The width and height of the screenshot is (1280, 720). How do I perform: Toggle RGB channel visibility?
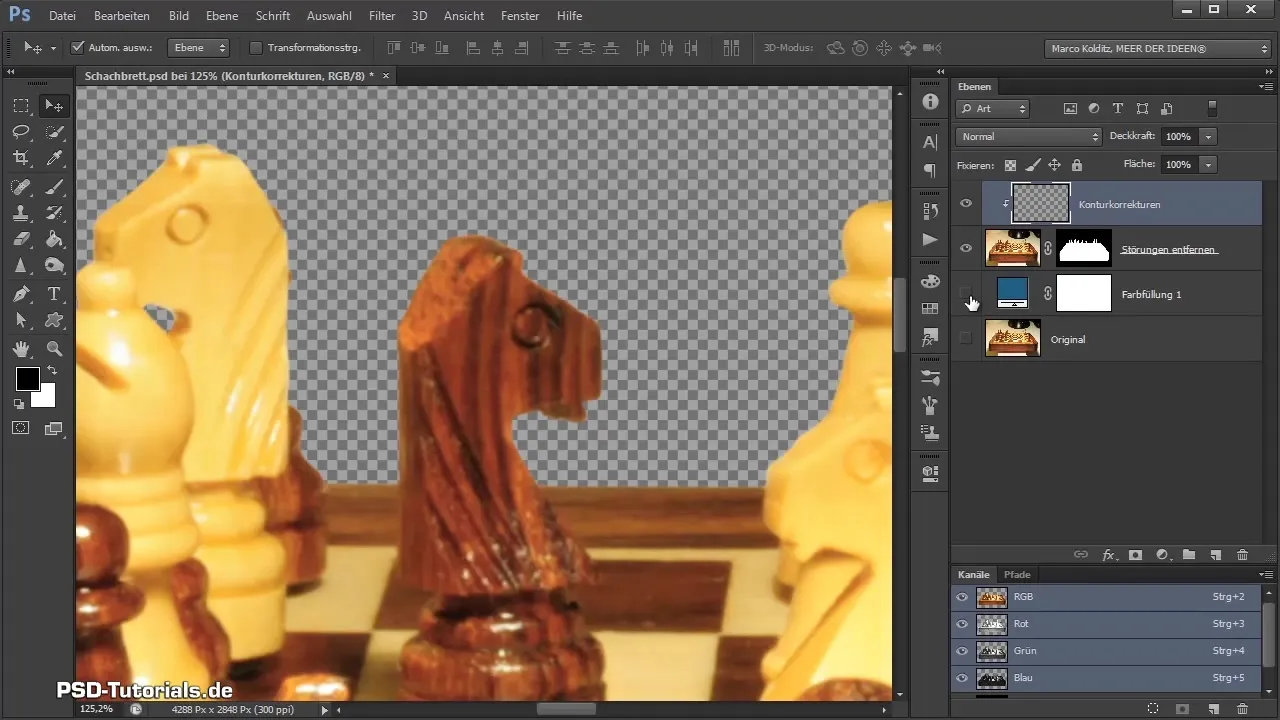coord(962,597)
